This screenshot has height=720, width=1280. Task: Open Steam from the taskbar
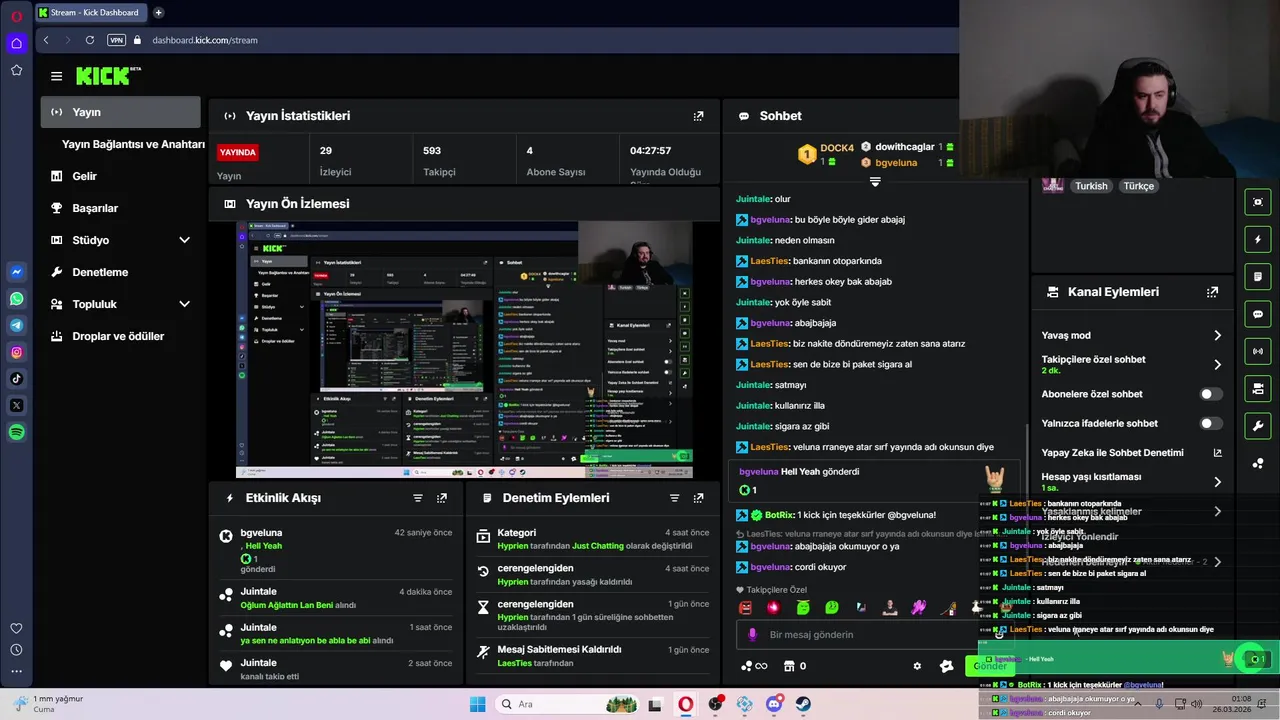[803, 704]
